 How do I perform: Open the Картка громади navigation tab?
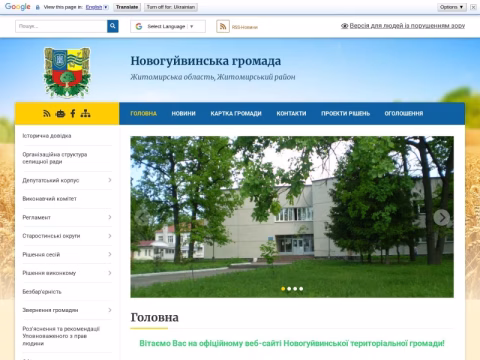point(236,114)
